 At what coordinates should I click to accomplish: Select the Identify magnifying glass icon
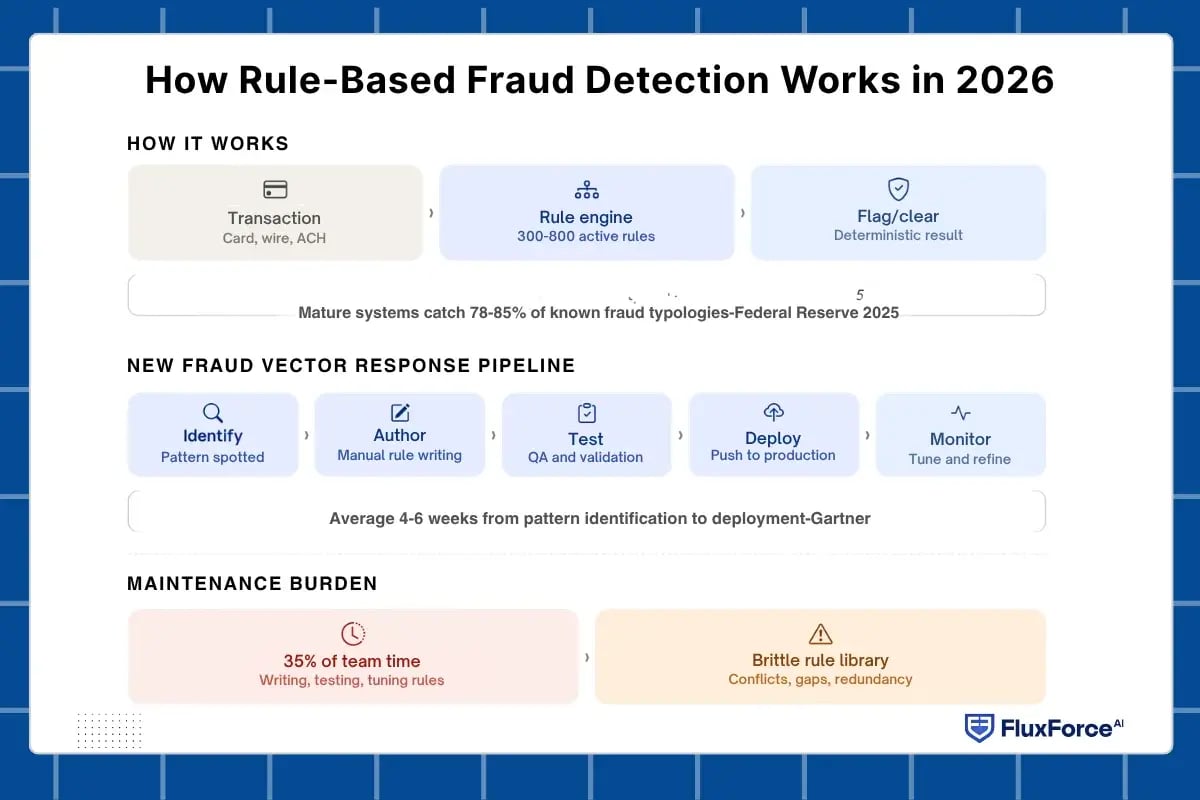click(213, 412)
